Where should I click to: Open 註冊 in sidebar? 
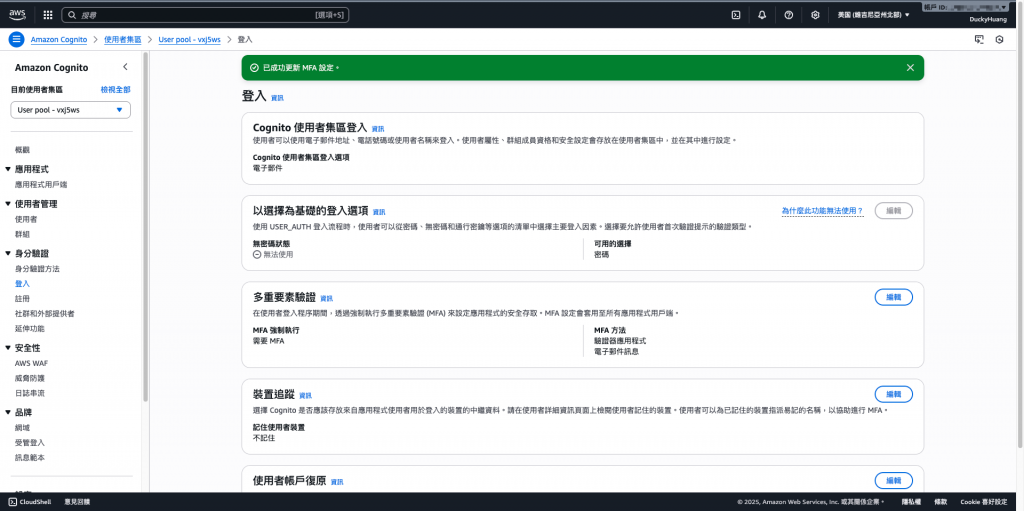pos(22,299)
